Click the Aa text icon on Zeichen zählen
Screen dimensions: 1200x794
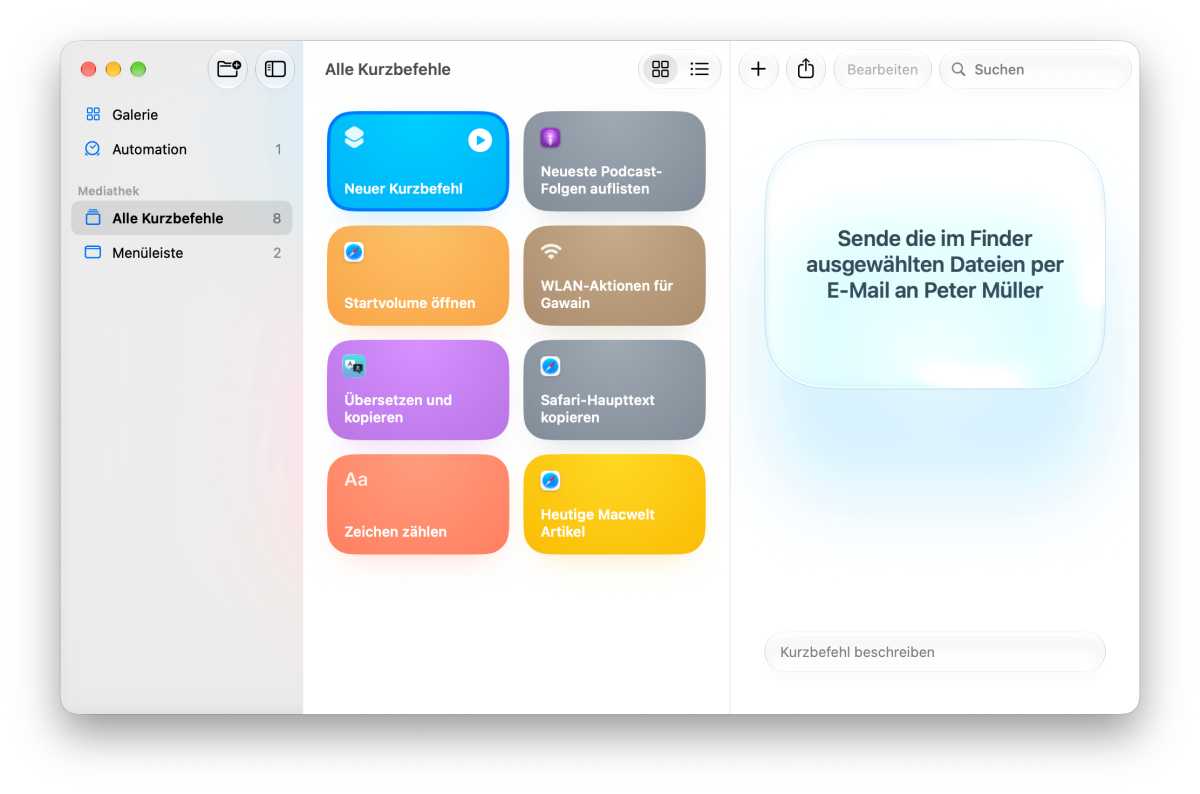(x=356, y=480)
